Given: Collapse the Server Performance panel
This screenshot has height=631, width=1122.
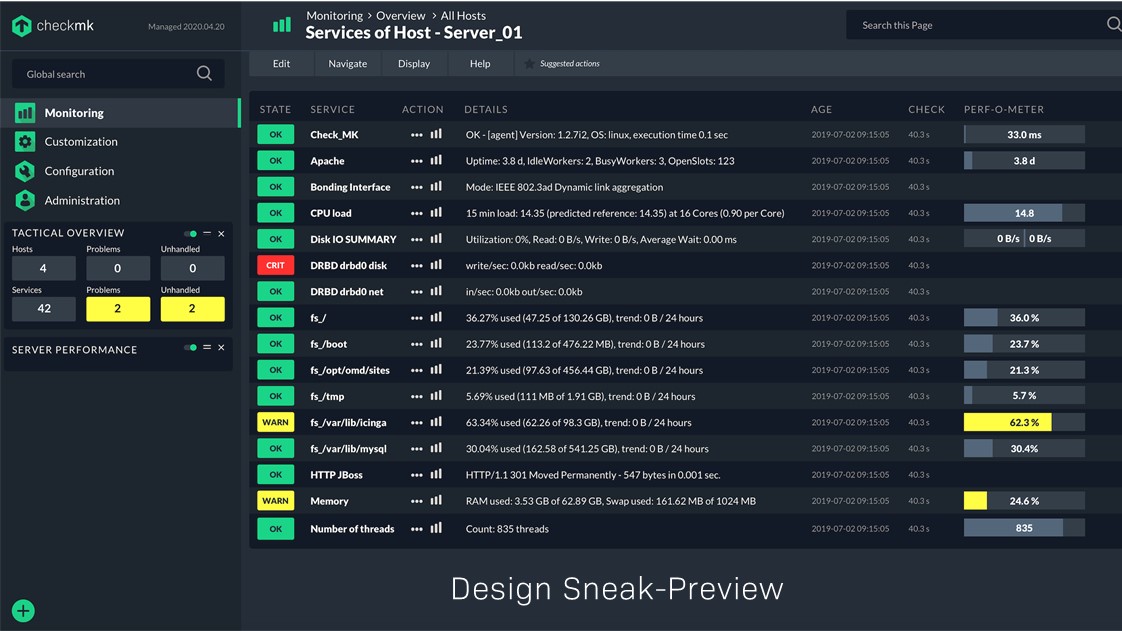Looking at the screenshot, I should pyautogui.click(x=207, y=348).
